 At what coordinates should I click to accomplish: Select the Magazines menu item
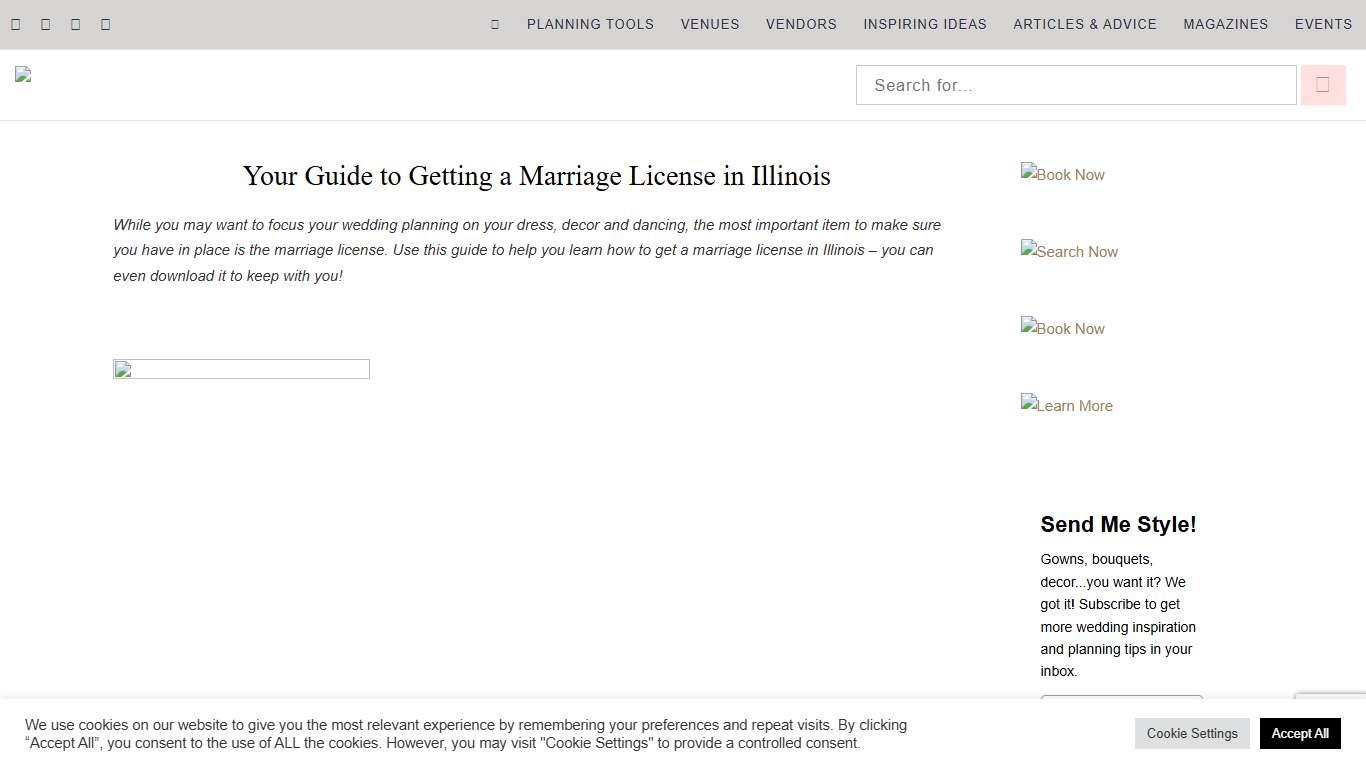click(1225, 24)
